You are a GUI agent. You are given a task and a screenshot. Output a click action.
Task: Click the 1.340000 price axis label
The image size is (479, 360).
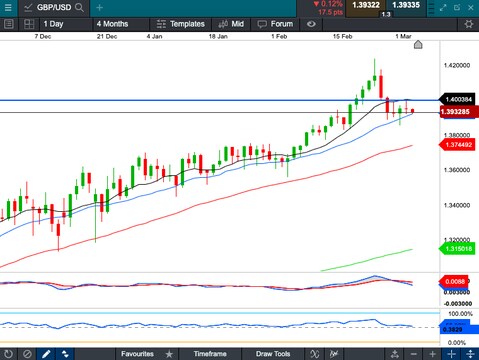point(457,205)
